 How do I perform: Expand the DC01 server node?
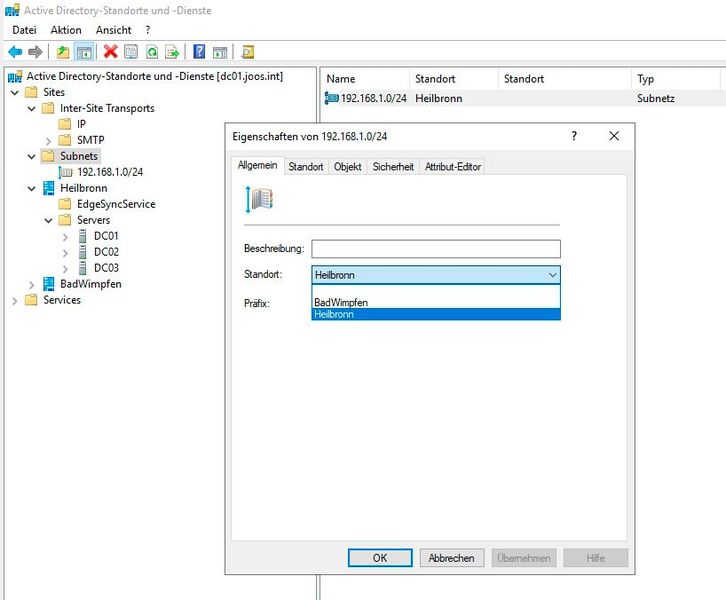[x=65, y=237]
